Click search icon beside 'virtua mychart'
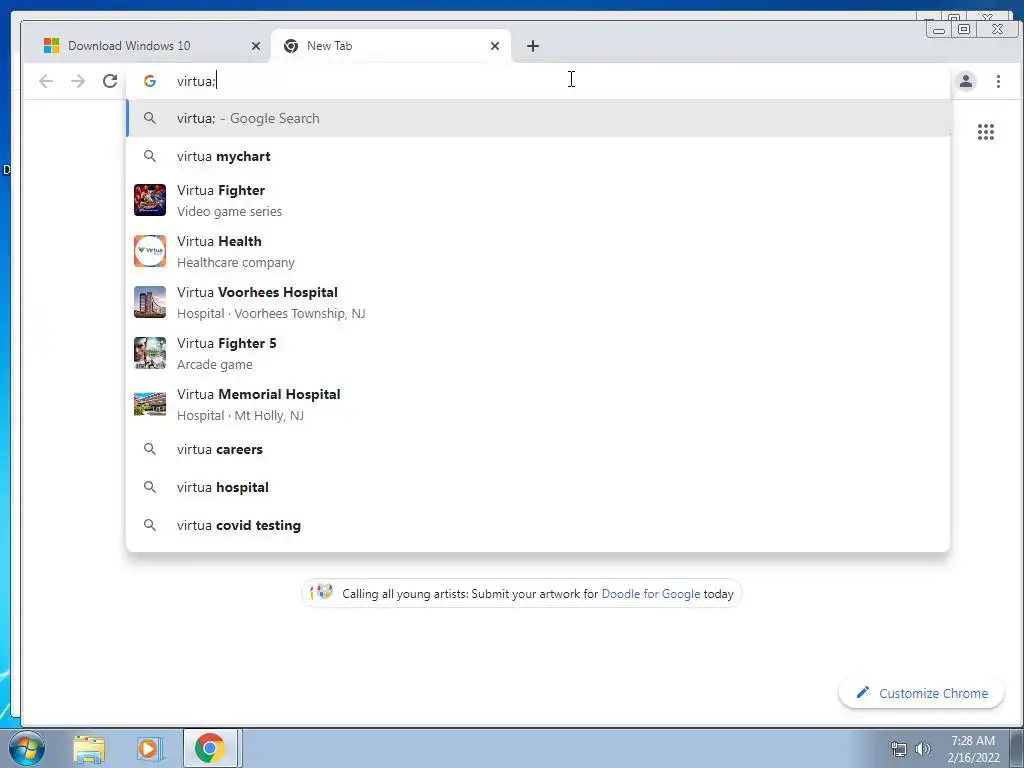The image size is (1024, 768). click(x=150, y=156)
